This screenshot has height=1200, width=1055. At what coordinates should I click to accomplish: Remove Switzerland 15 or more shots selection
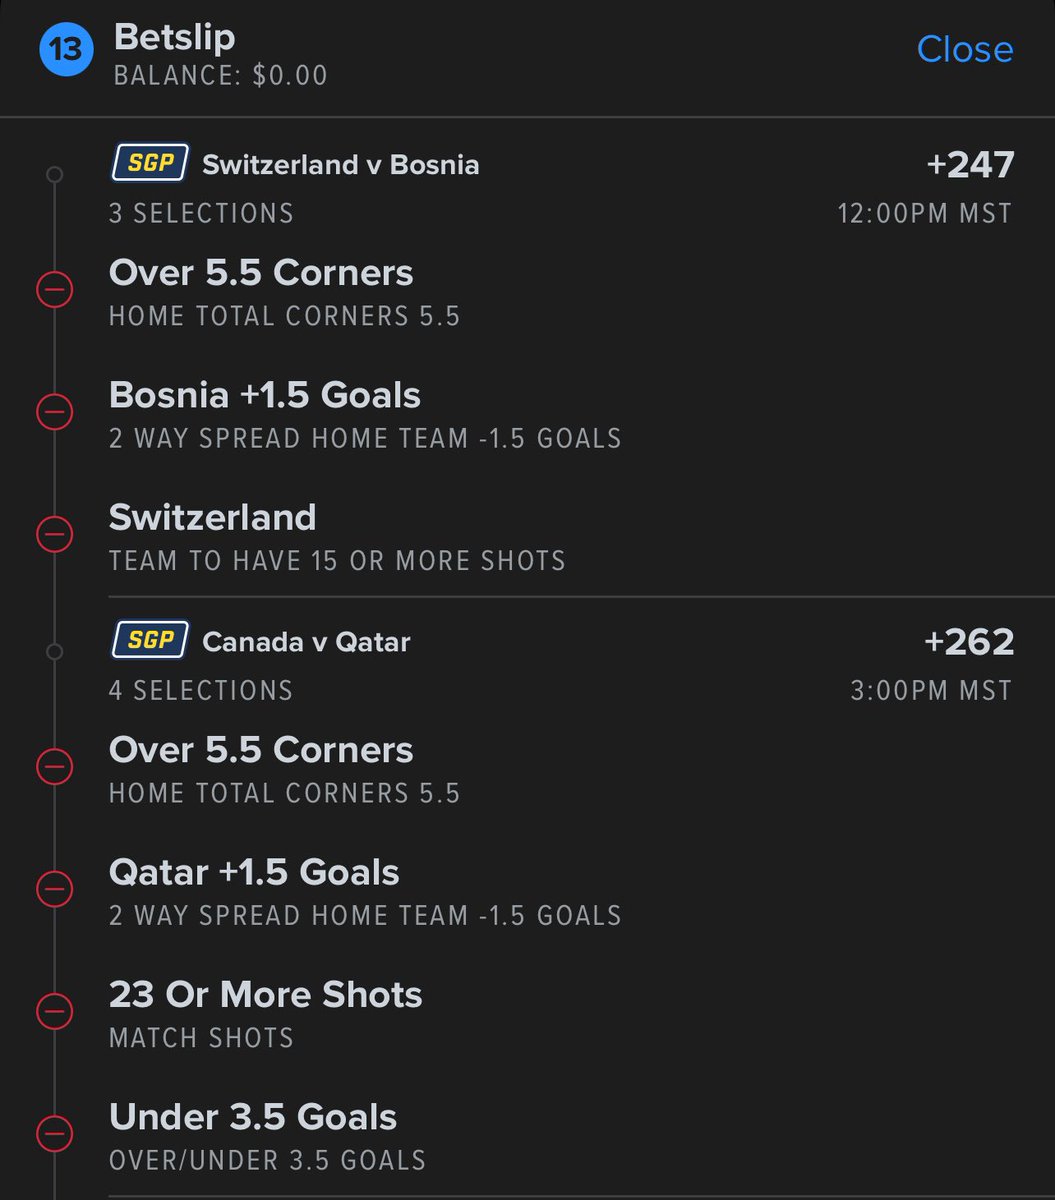point(55,534)
